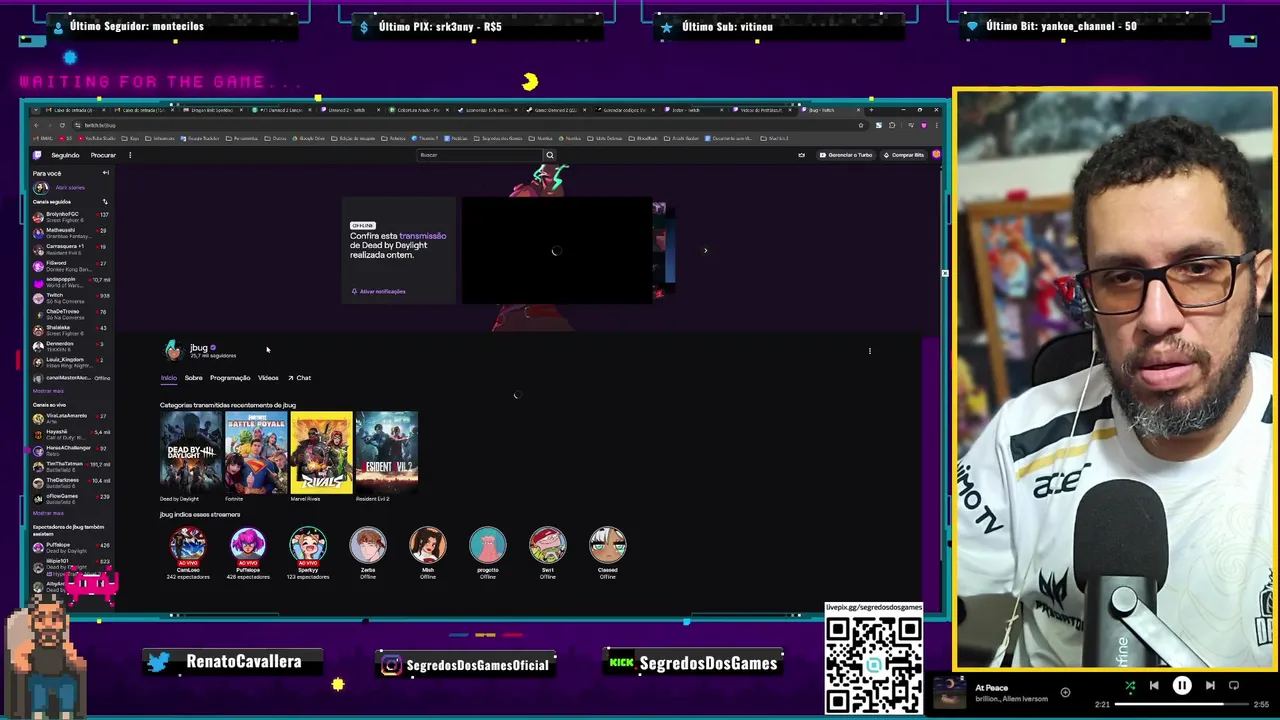Select the Vídeos channel tab

(268, 378)
